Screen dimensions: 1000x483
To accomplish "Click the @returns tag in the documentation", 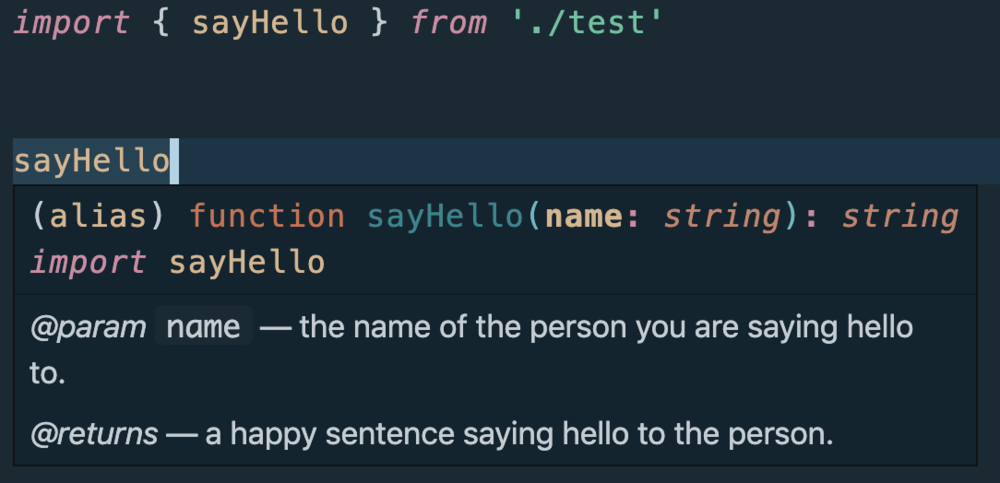I will 93,434.
